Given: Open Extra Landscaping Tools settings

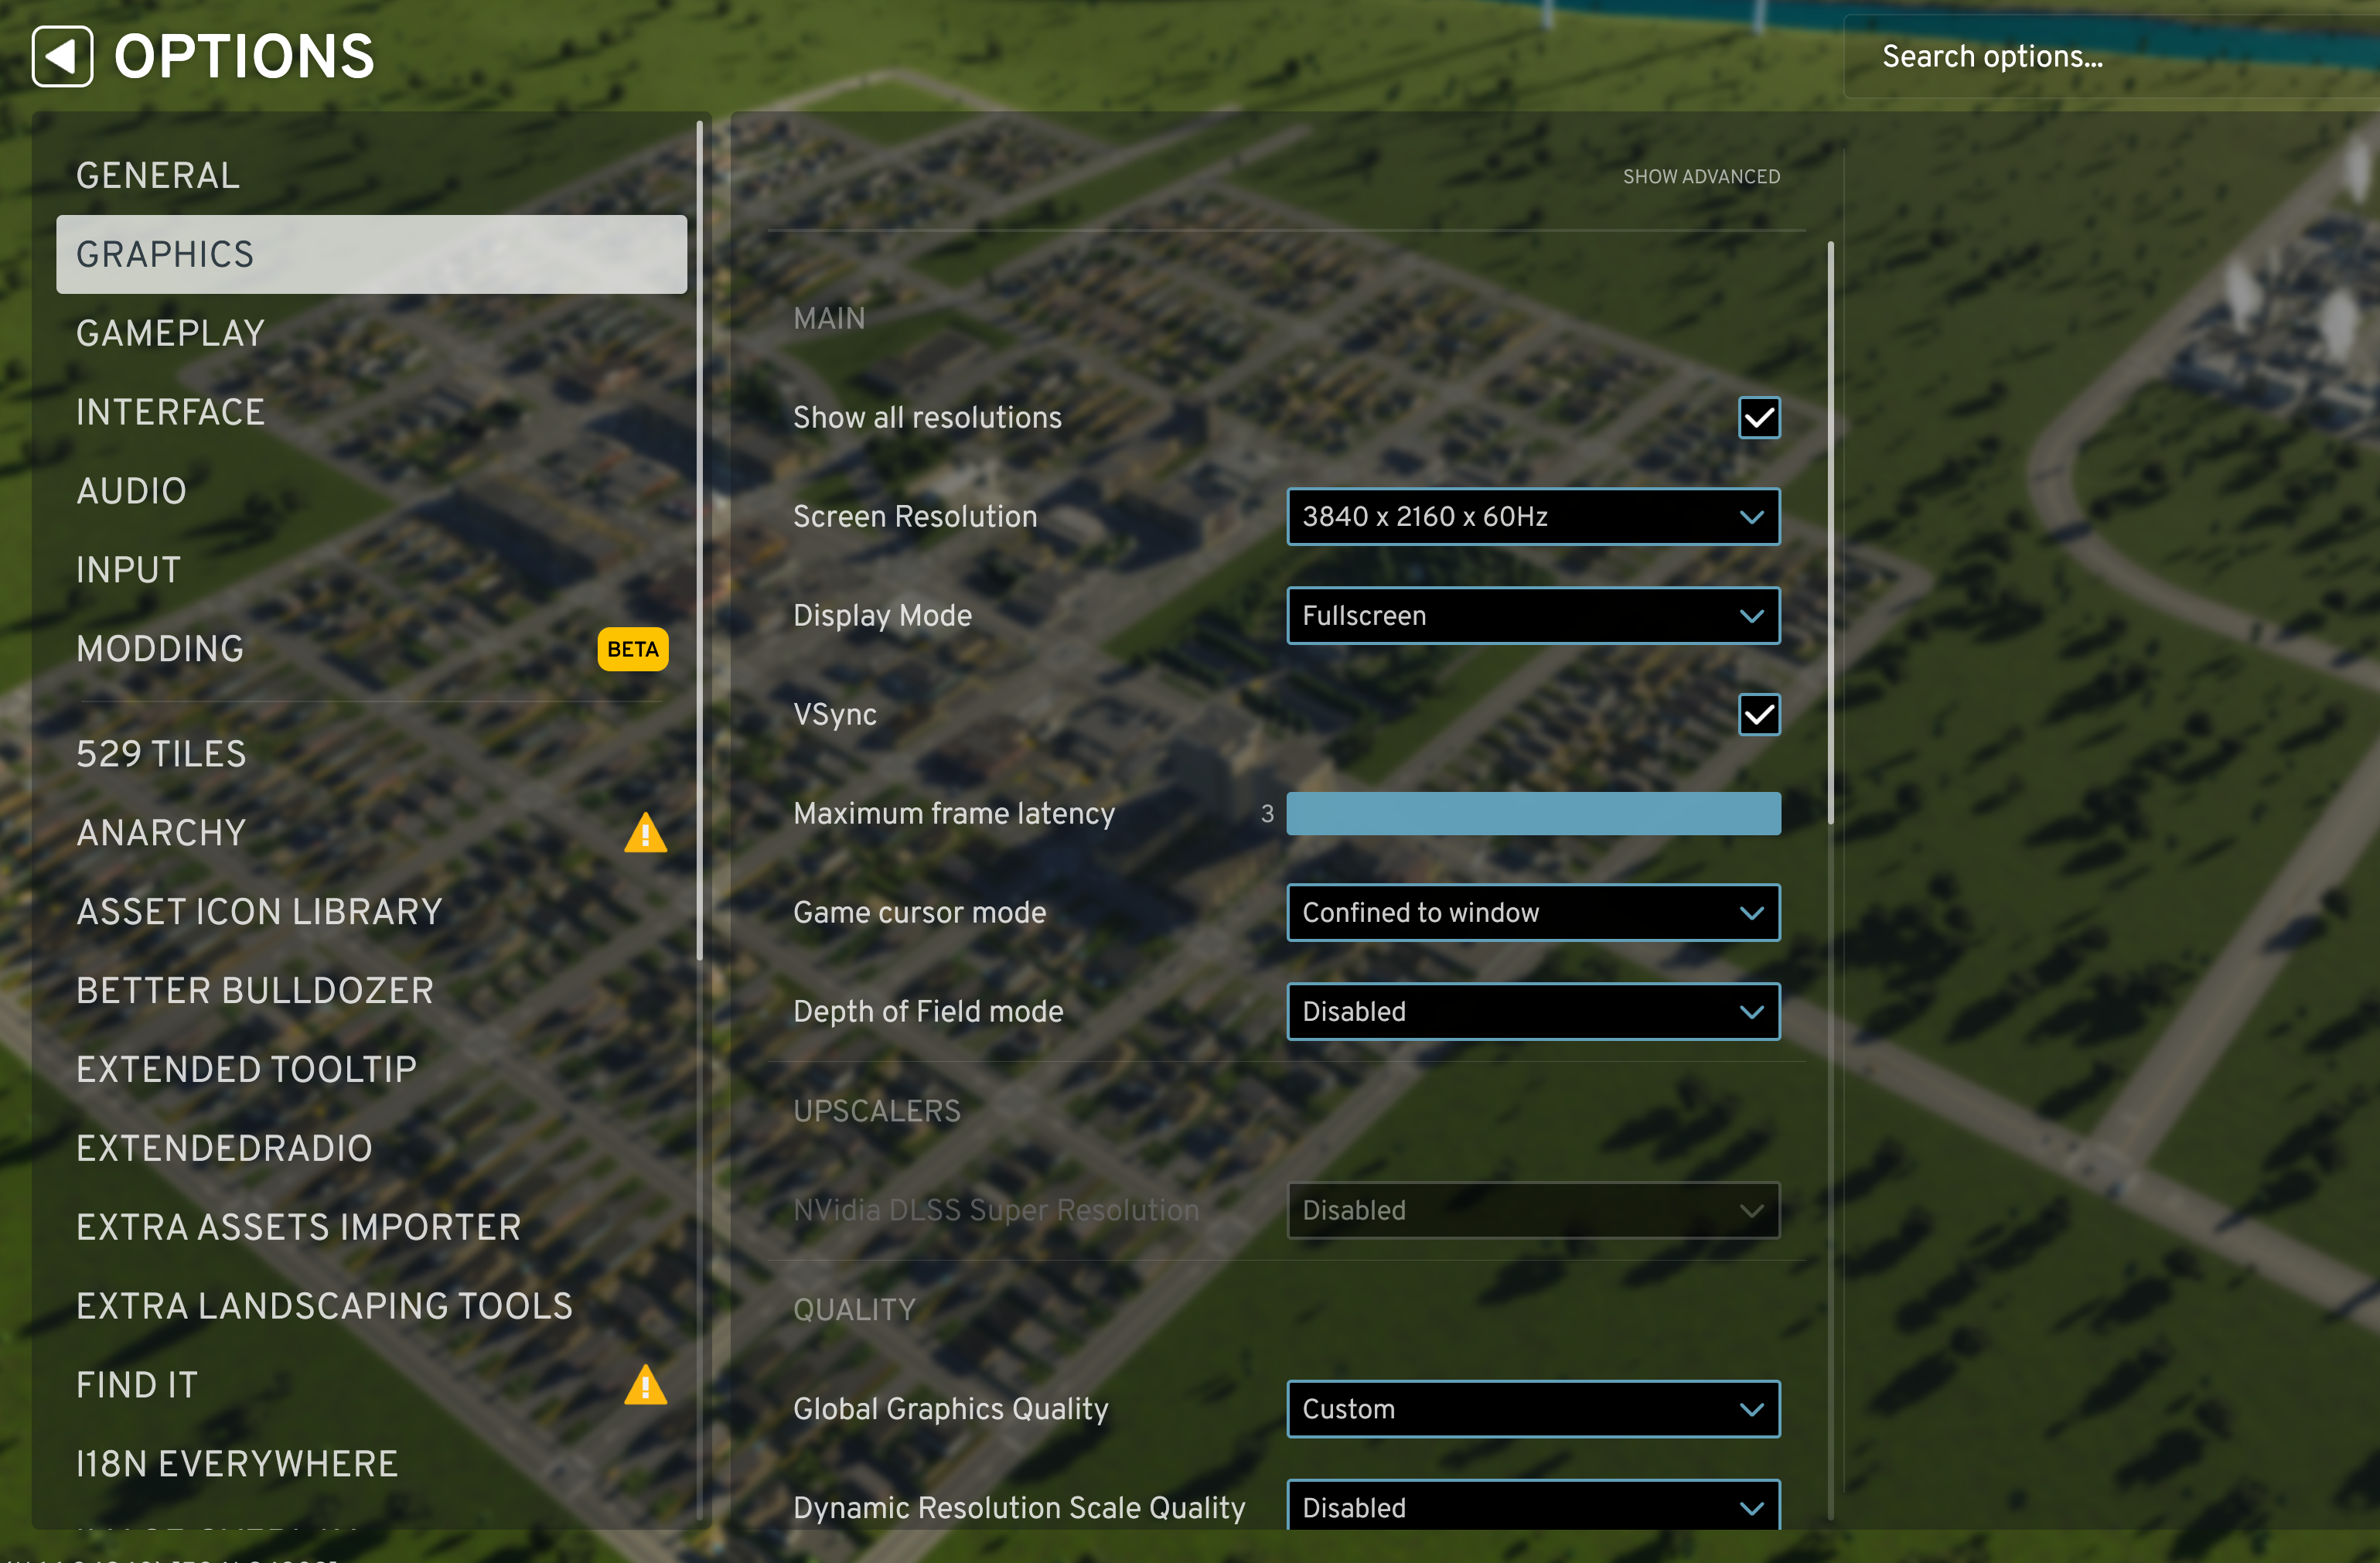Looking at the screenshot, I should coord(371,1307).
